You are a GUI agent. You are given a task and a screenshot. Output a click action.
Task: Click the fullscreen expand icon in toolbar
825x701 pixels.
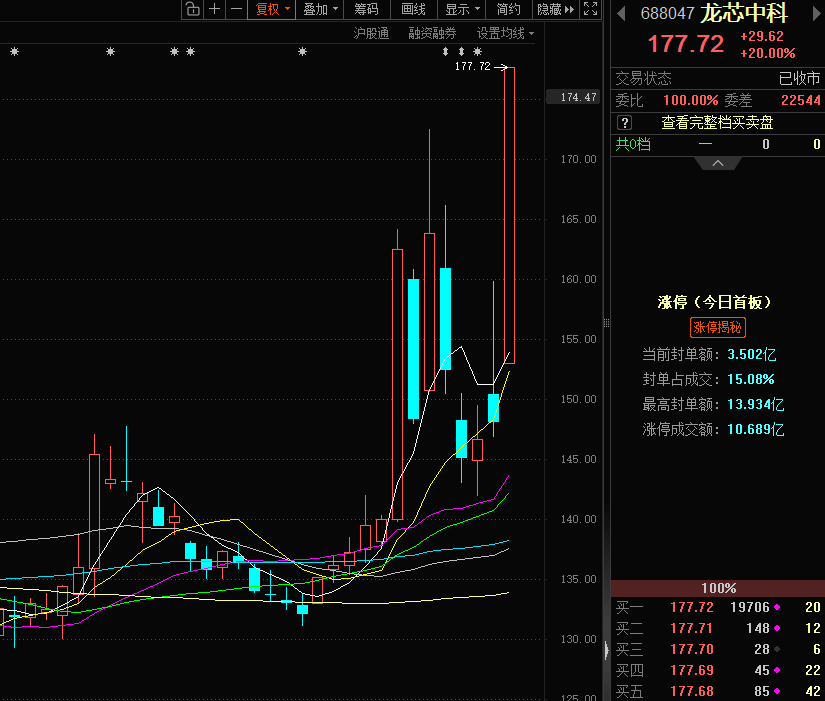pos(592,9)
